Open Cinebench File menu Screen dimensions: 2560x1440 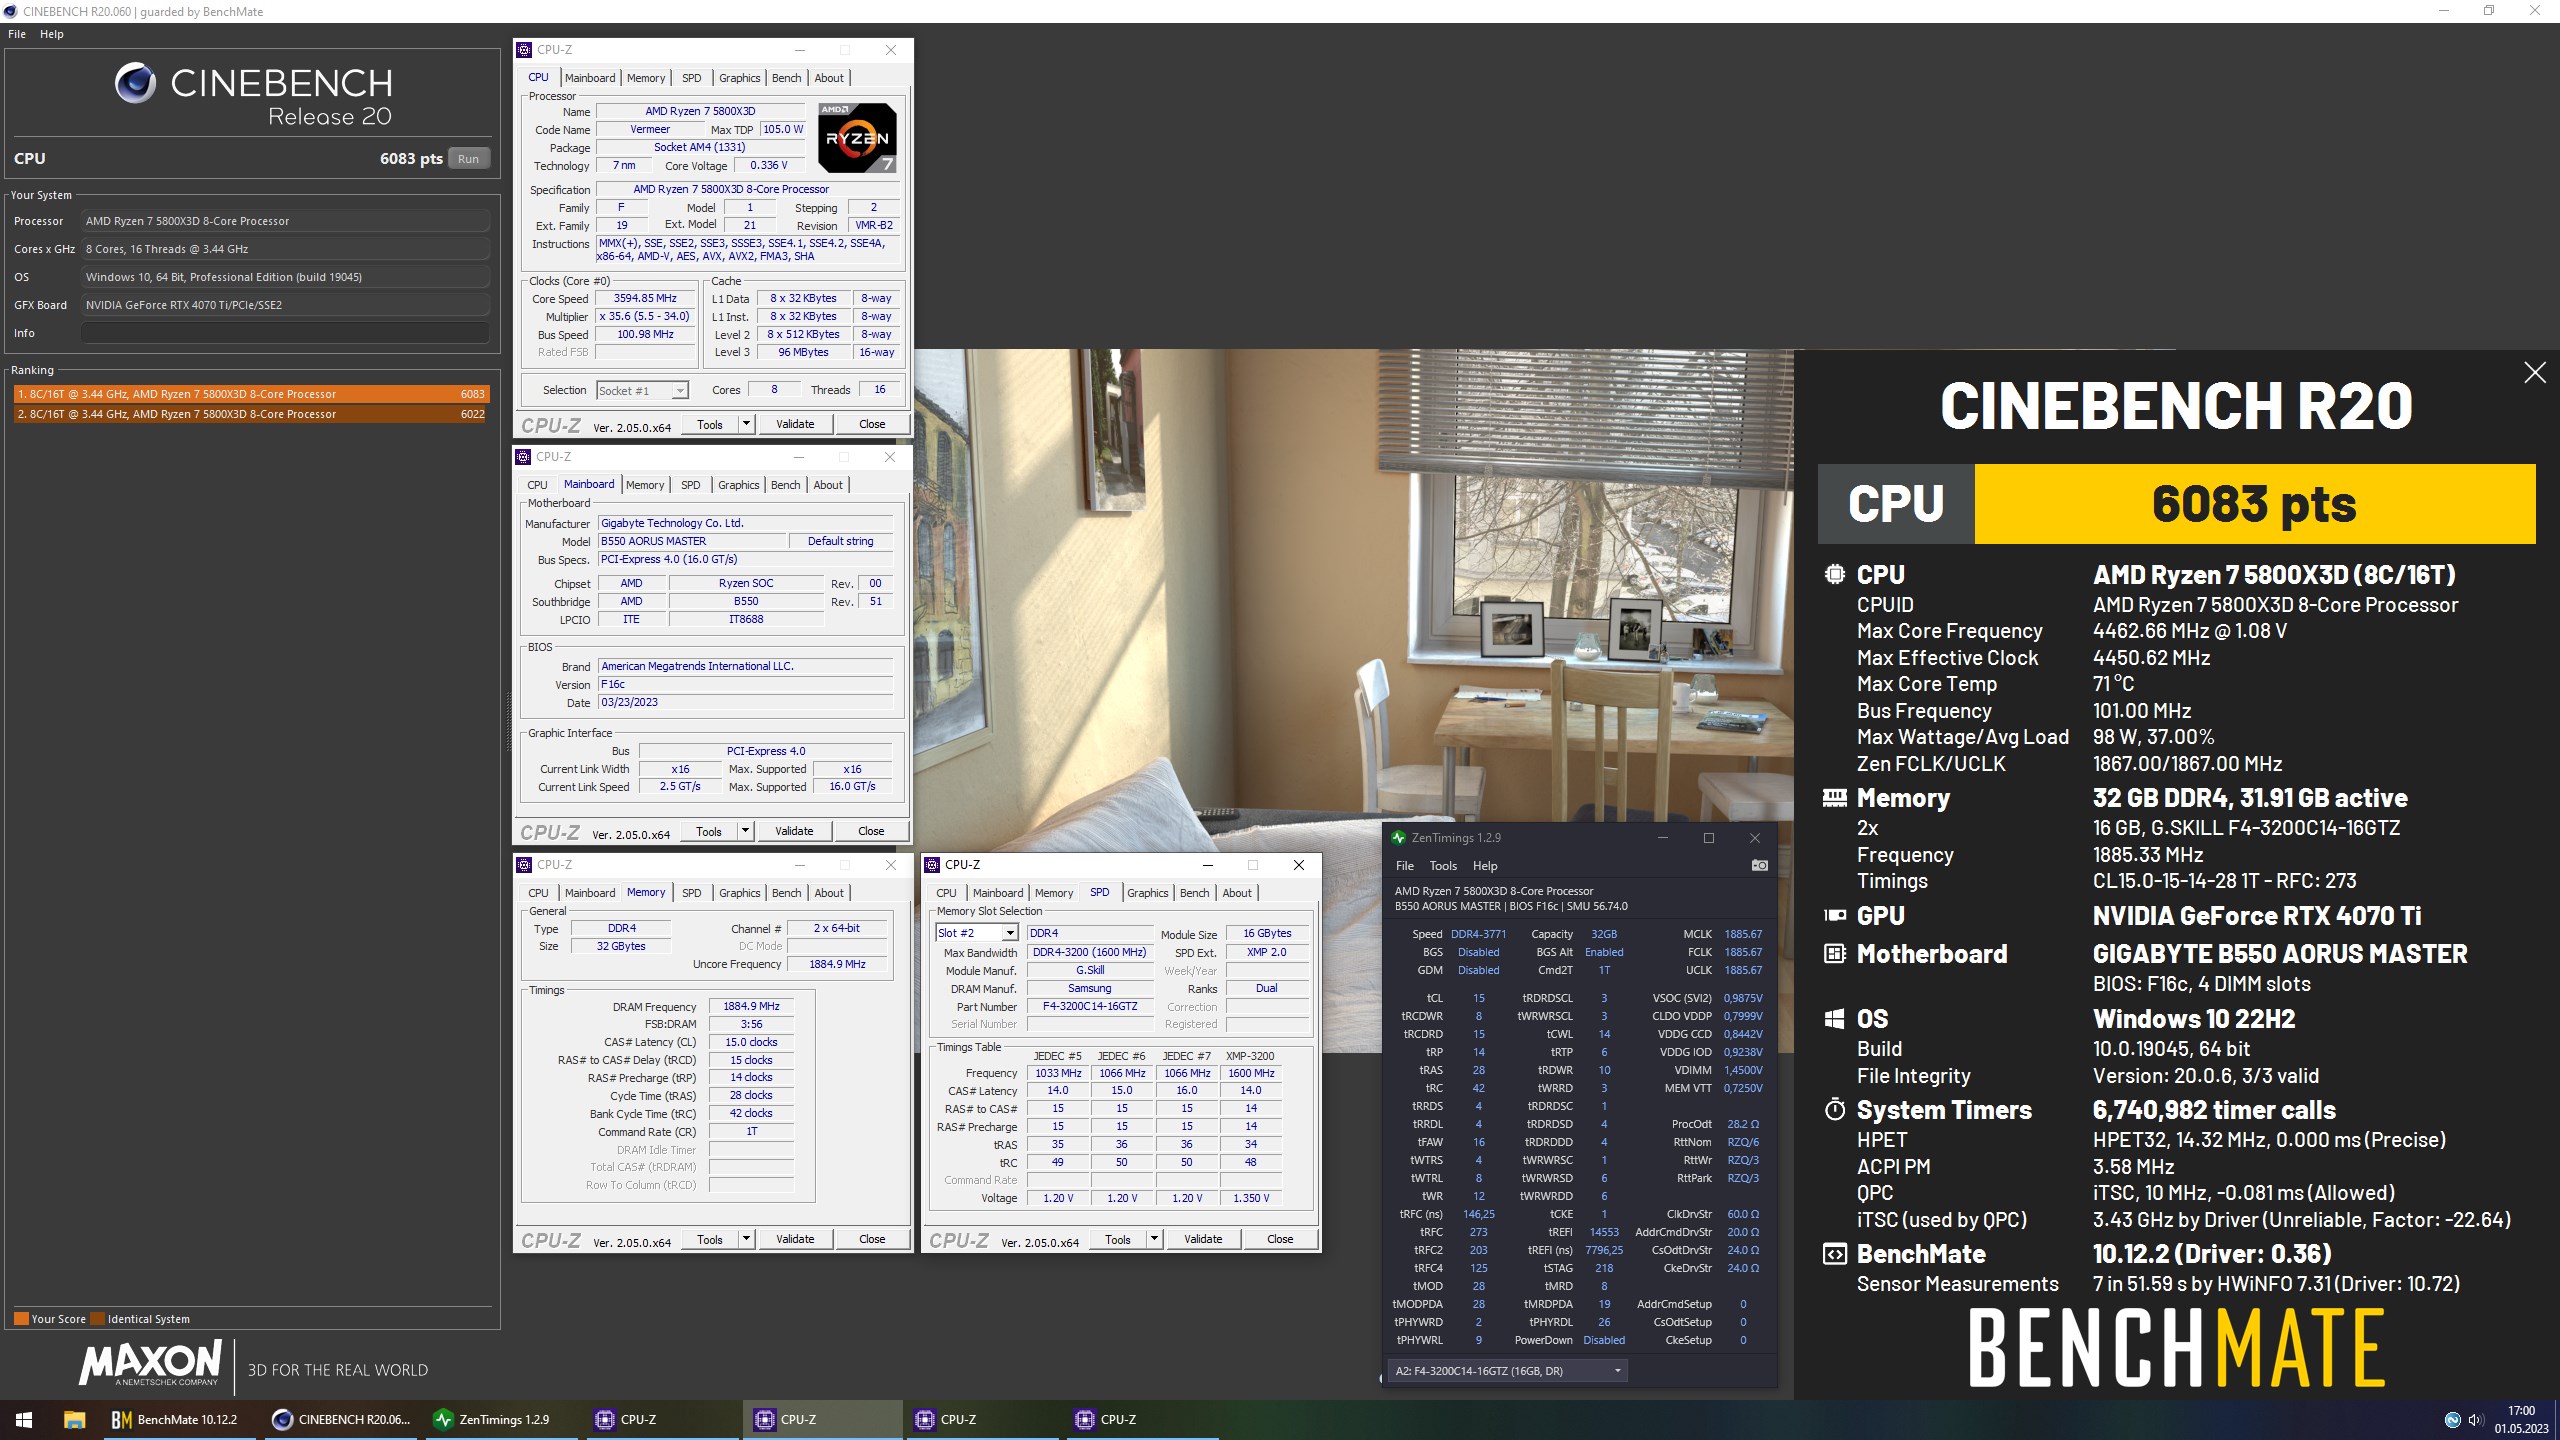click(x=17, y=34)
